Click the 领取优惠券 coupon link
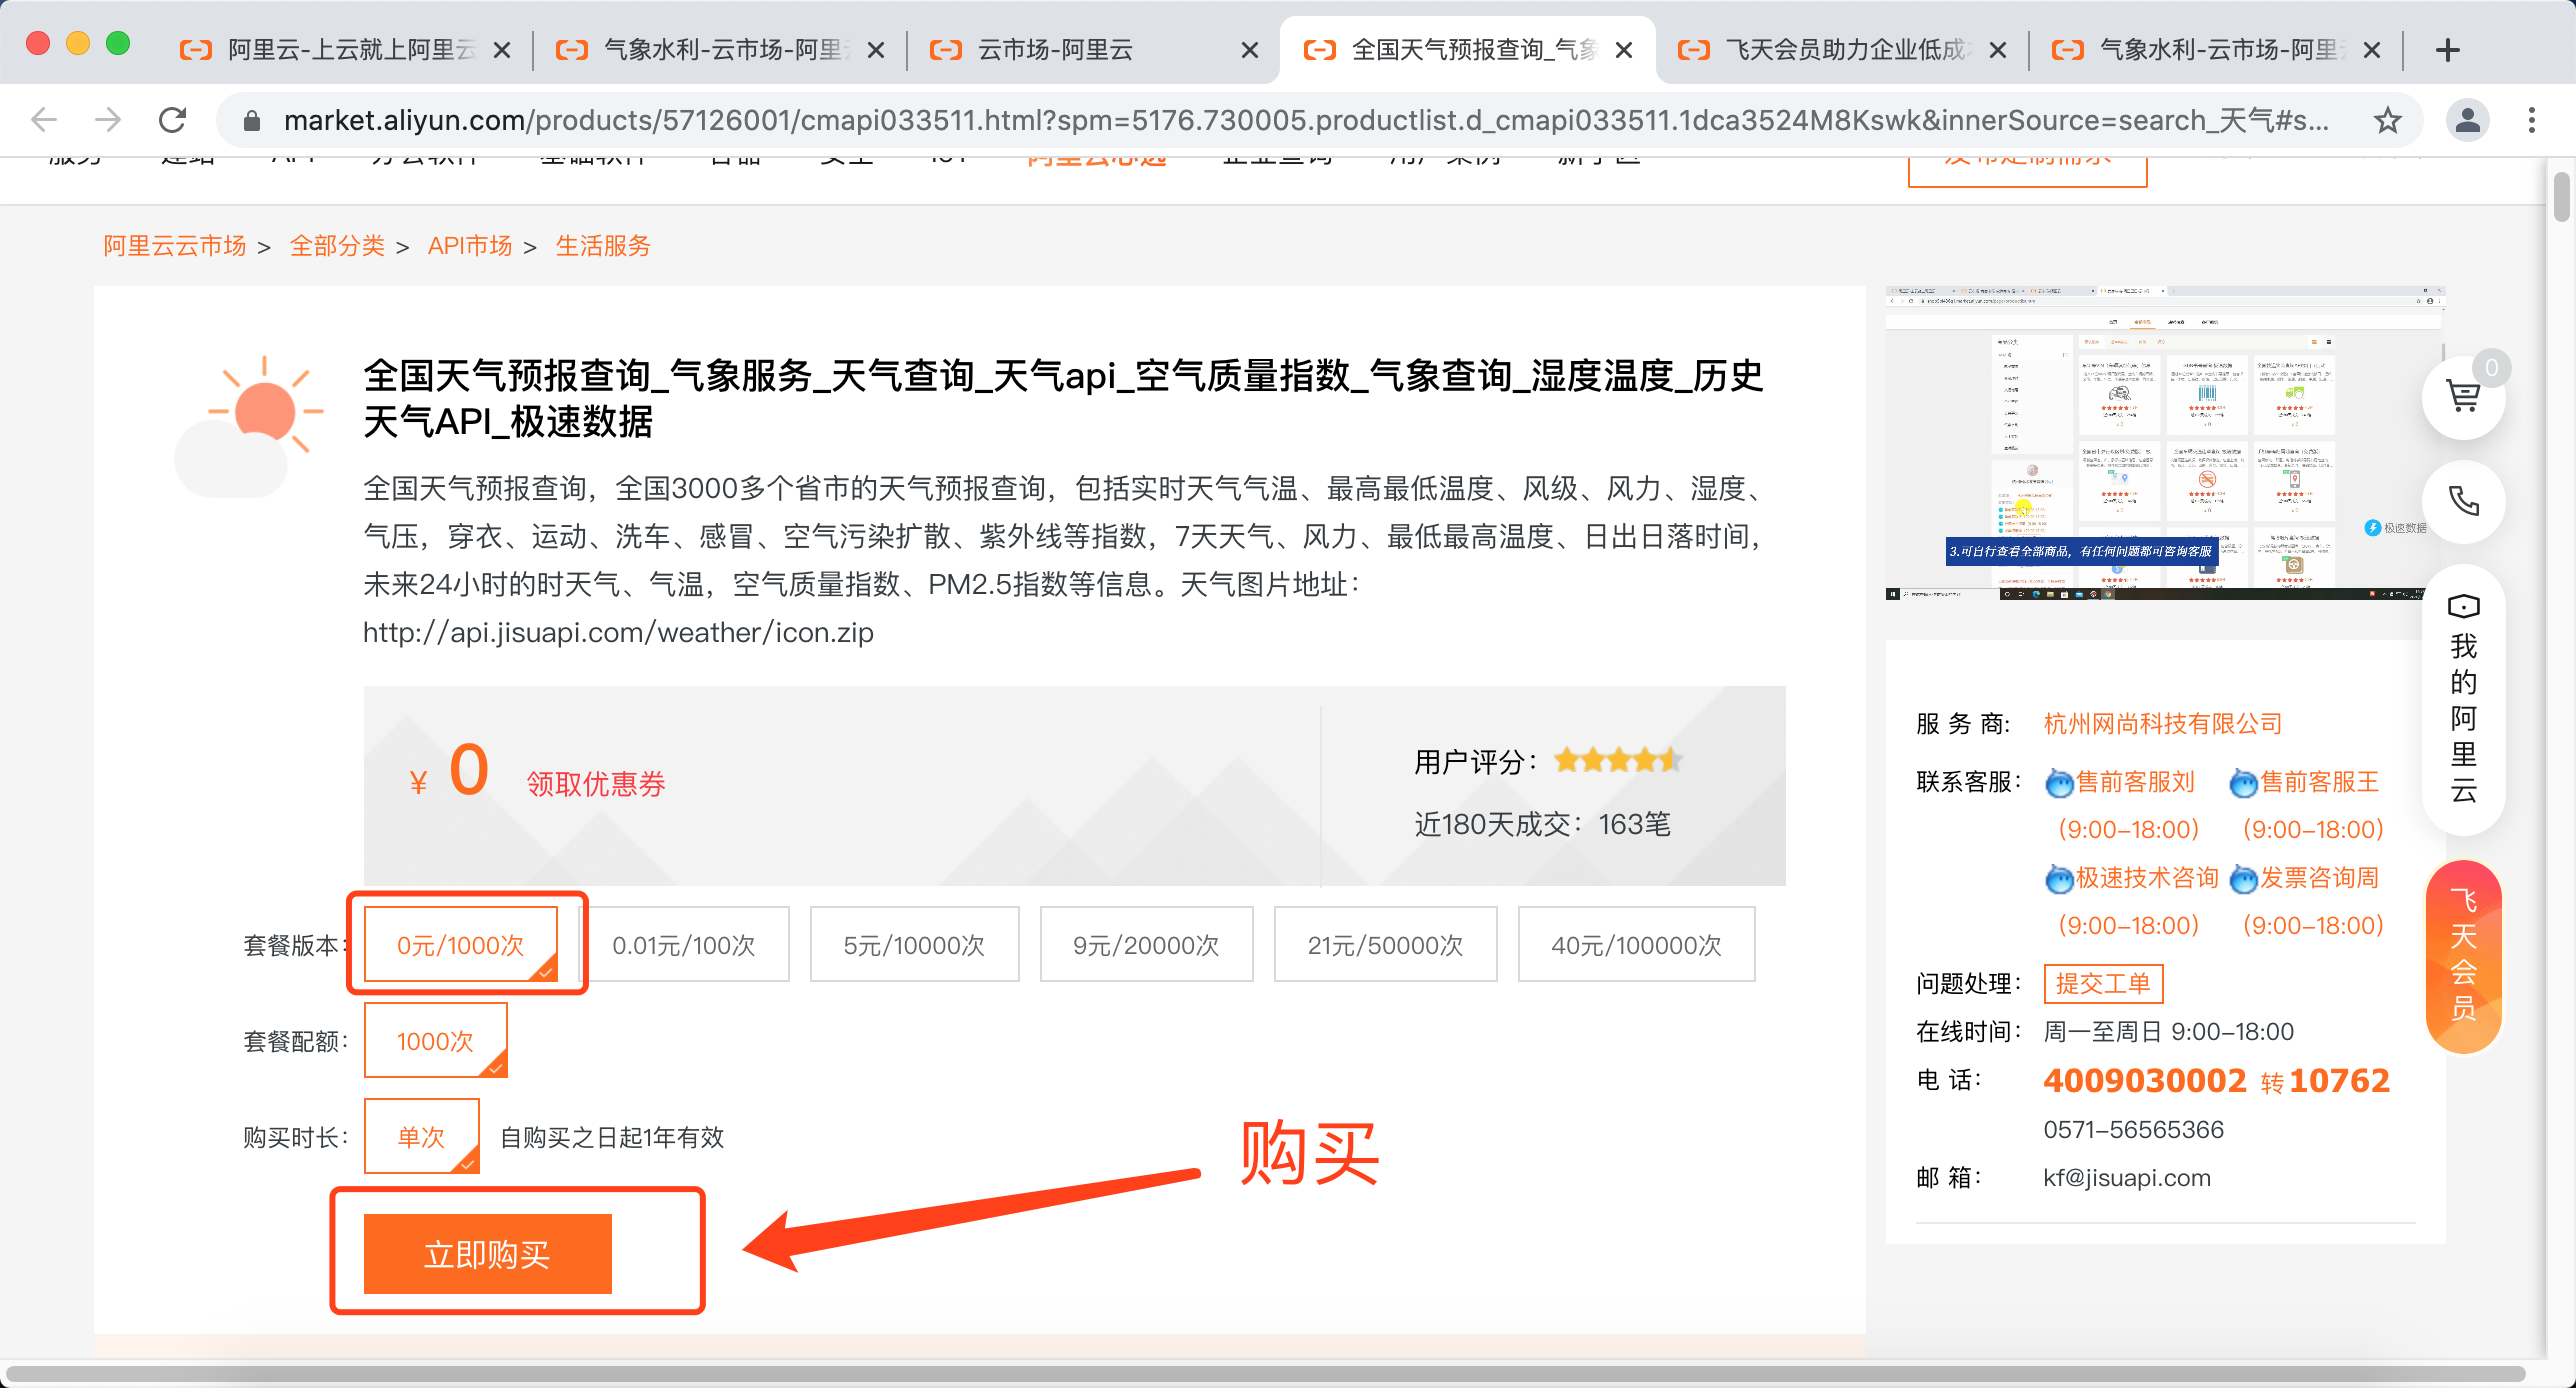The width and height of the screenshot is (2576, 1388). tap(596, 784)
